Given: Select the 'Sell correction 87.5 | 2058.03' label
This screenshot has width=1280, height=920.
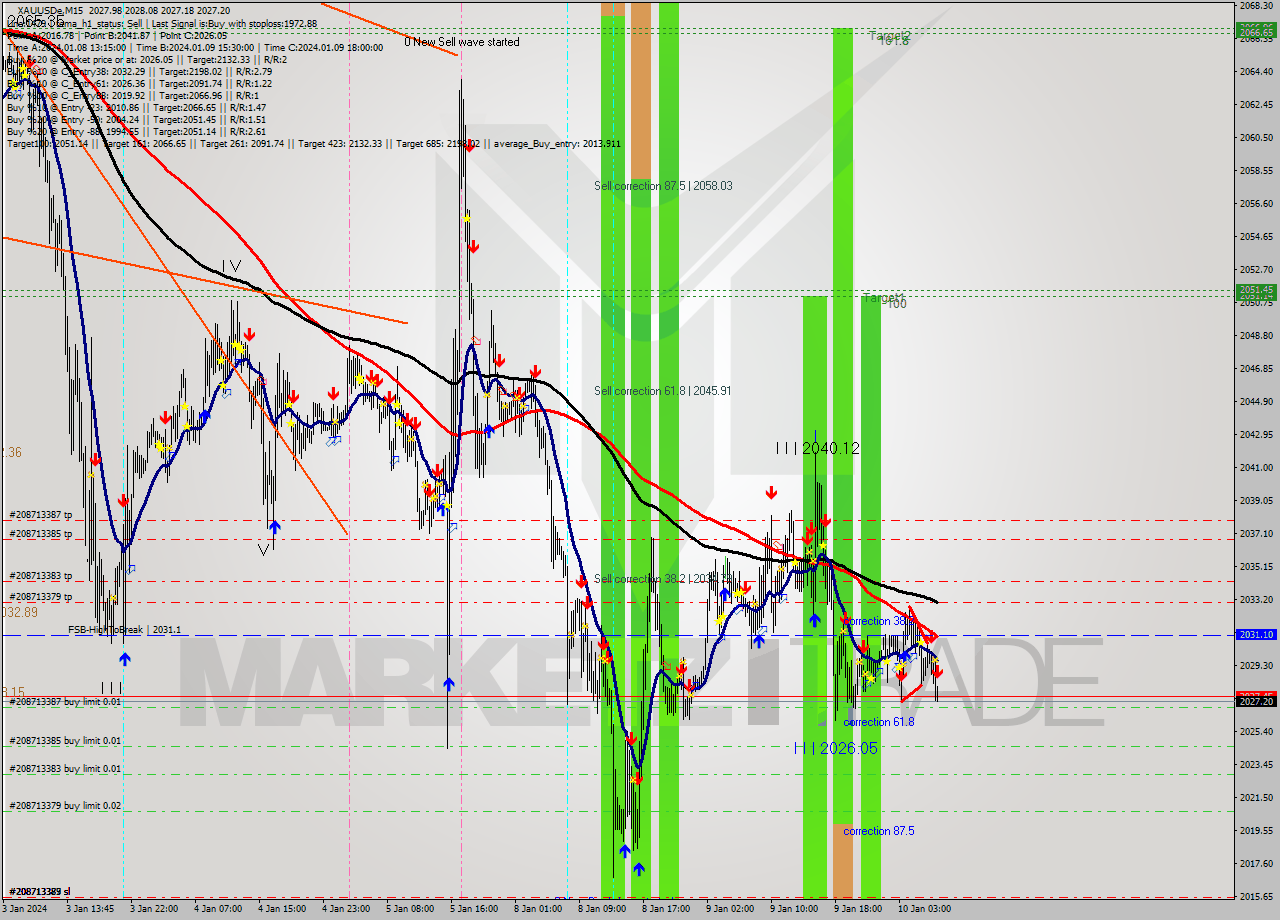Looking at the screenshot, I should coord(663,186).
